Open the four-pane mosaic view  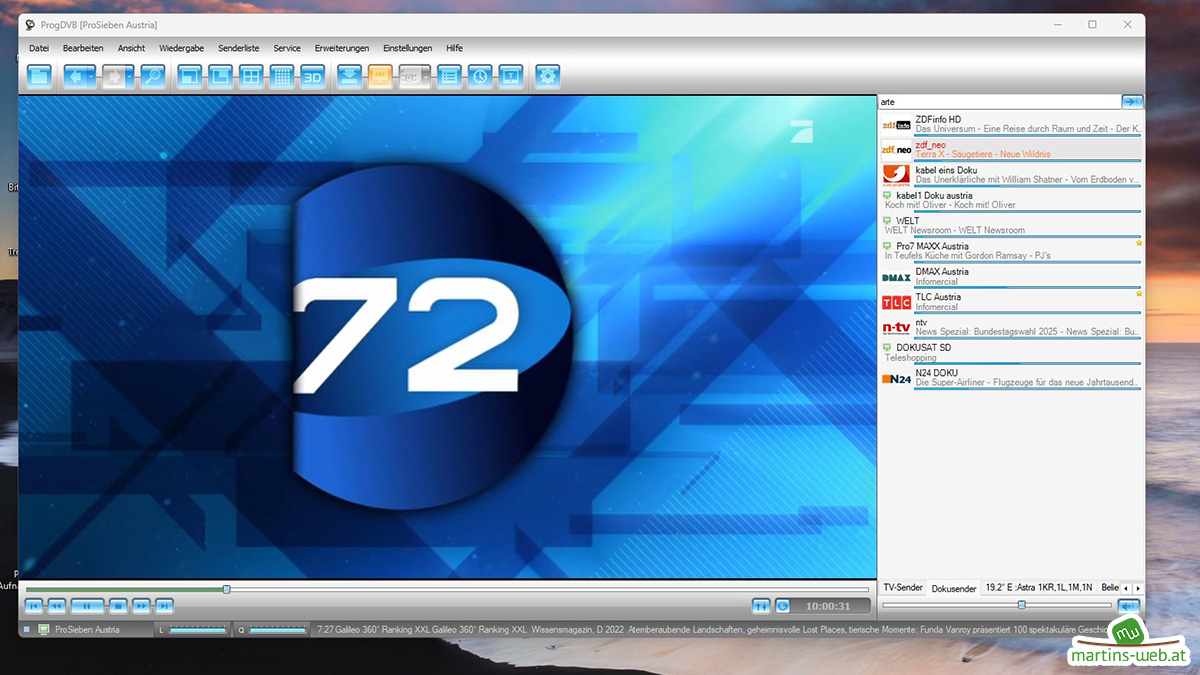click(251, 76)
